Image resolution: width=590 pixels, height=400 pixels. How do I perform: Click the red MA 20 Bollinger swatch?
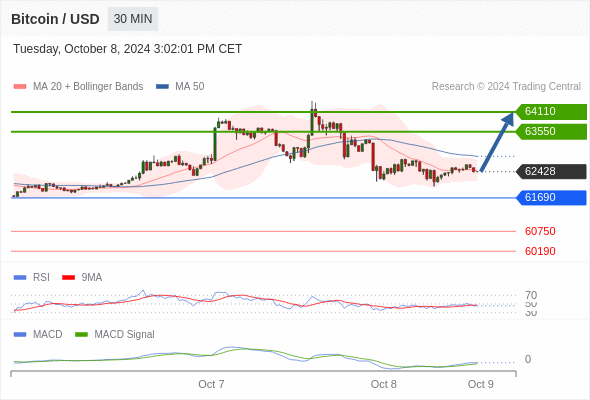pos(20,87)
